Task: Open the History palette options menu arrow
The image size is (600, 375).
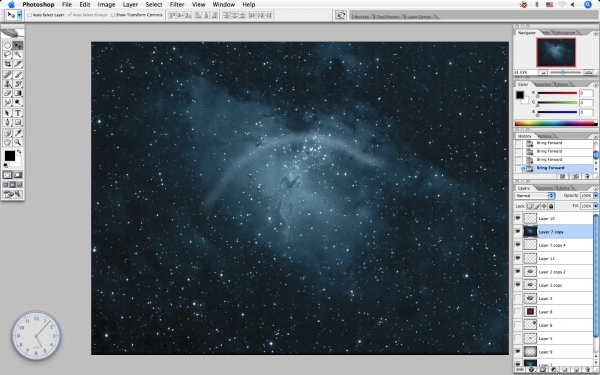Action: coord(595,136)
